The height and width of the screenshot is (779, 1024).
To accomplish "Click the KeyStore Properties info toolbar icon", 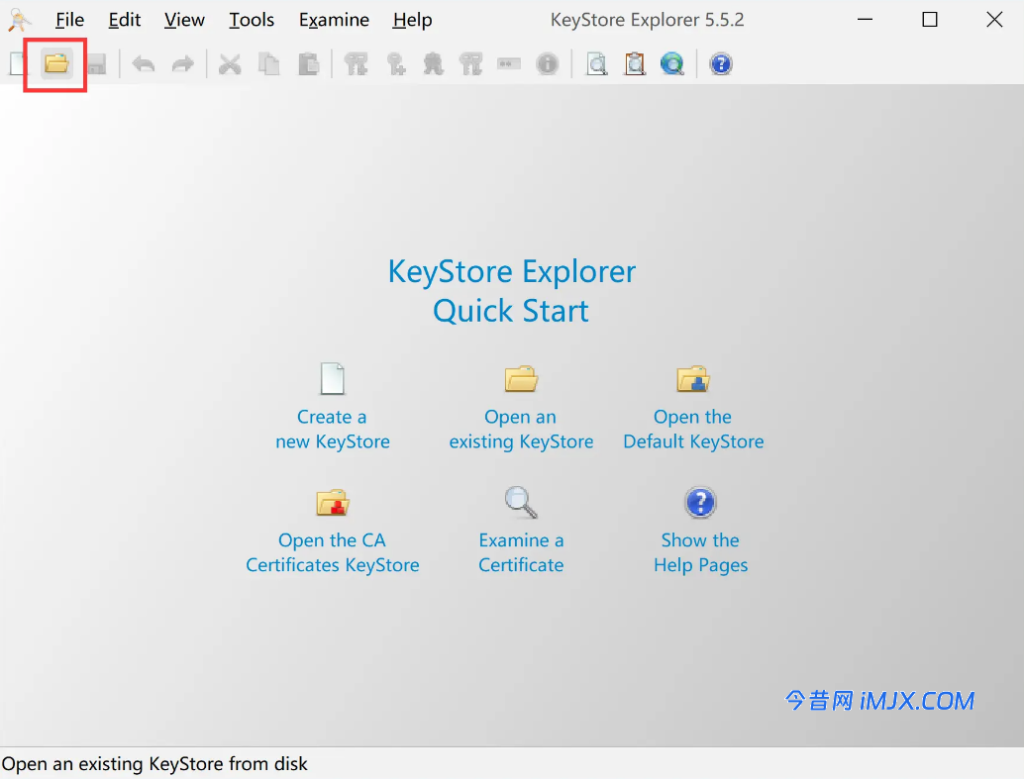I will click(x=547, y=64).
